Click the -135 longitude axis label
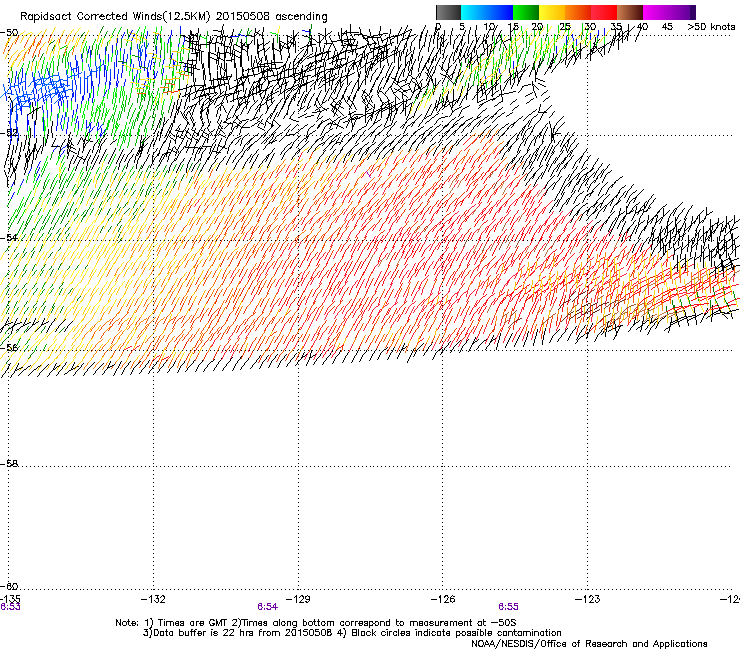This screenshot has width=740, height=650. pyautogui.click(x=10, y=599)
